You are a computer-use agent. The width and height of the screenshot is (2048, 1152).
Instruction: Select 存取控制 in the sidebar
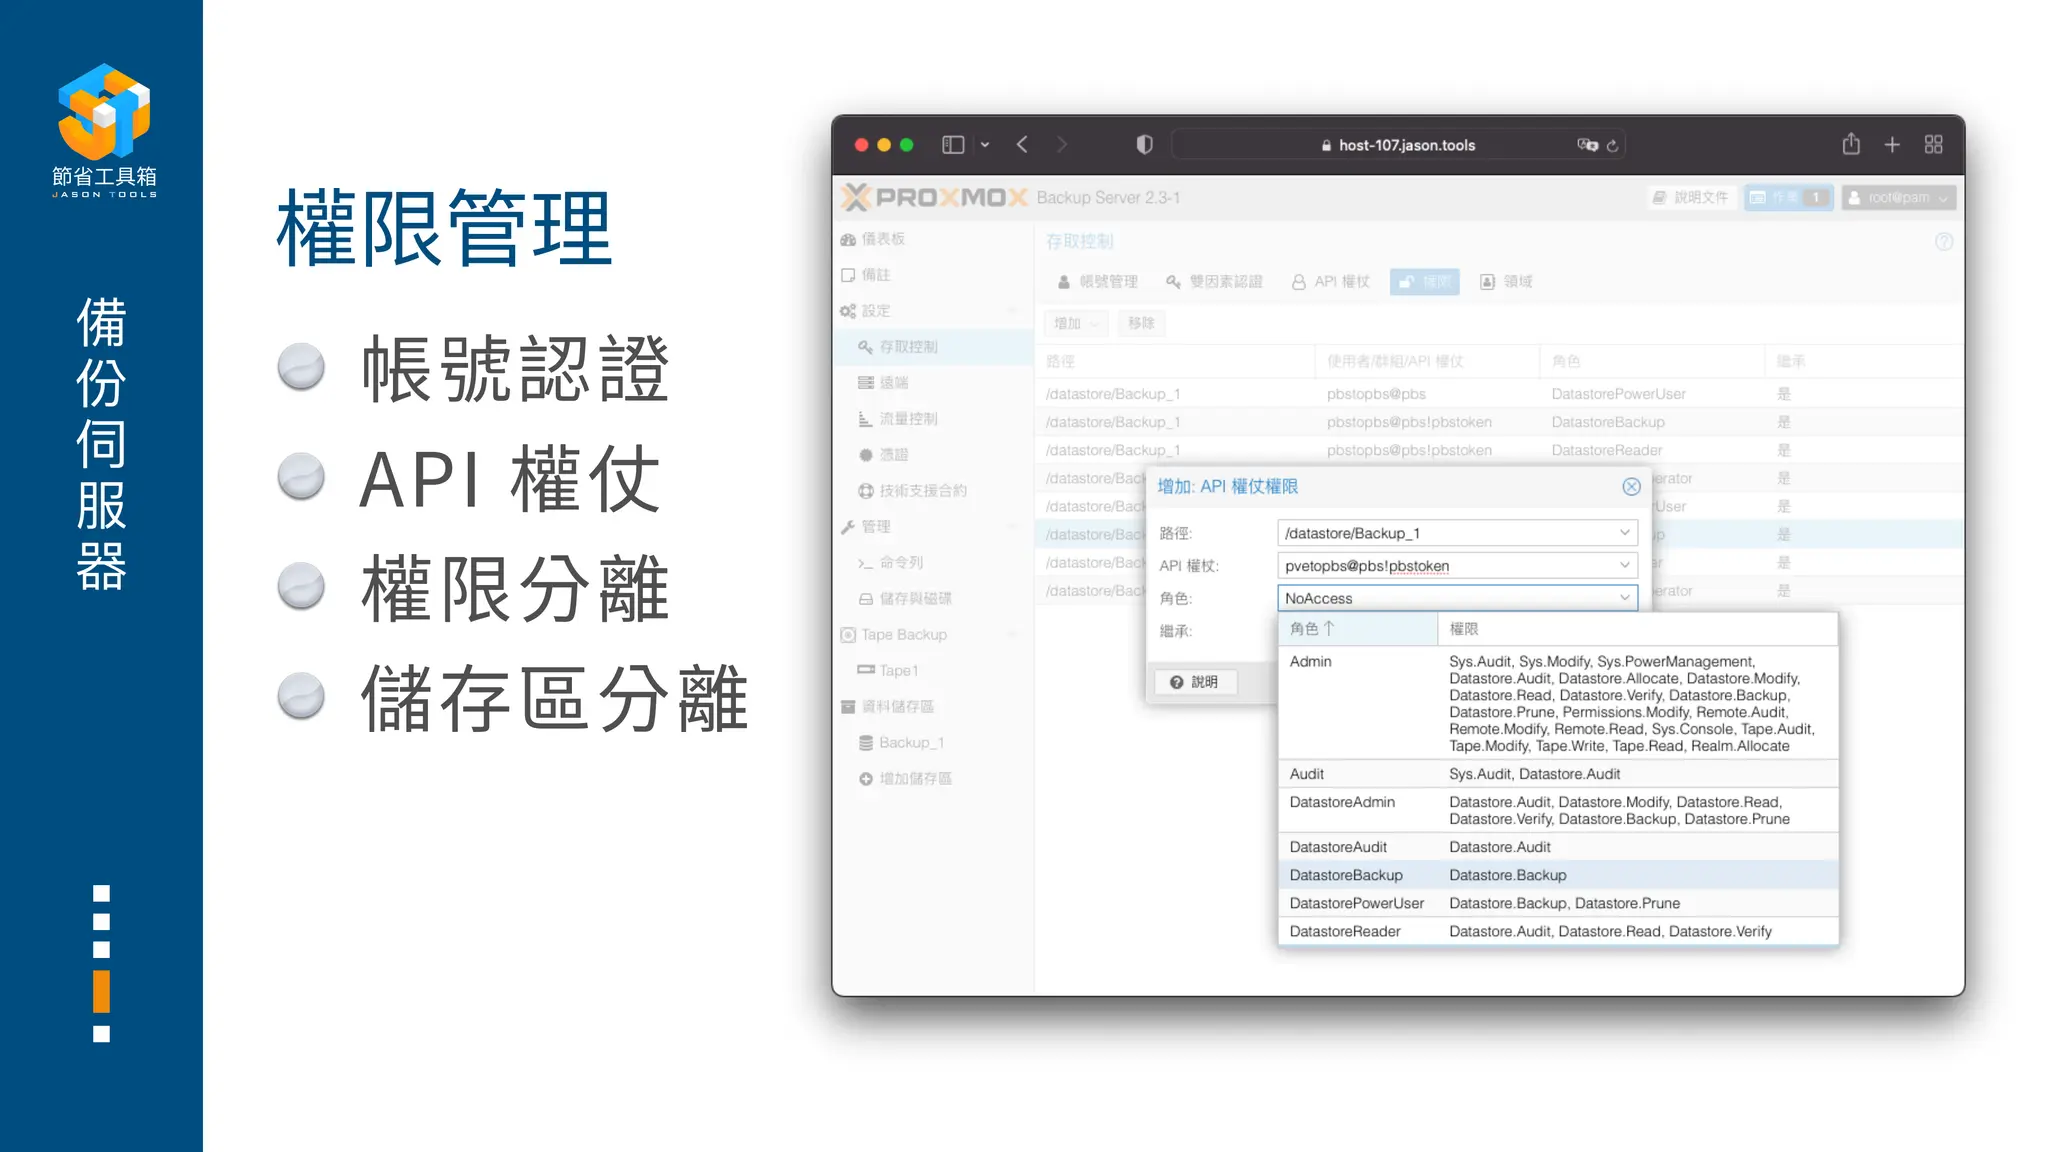[934, 347]
